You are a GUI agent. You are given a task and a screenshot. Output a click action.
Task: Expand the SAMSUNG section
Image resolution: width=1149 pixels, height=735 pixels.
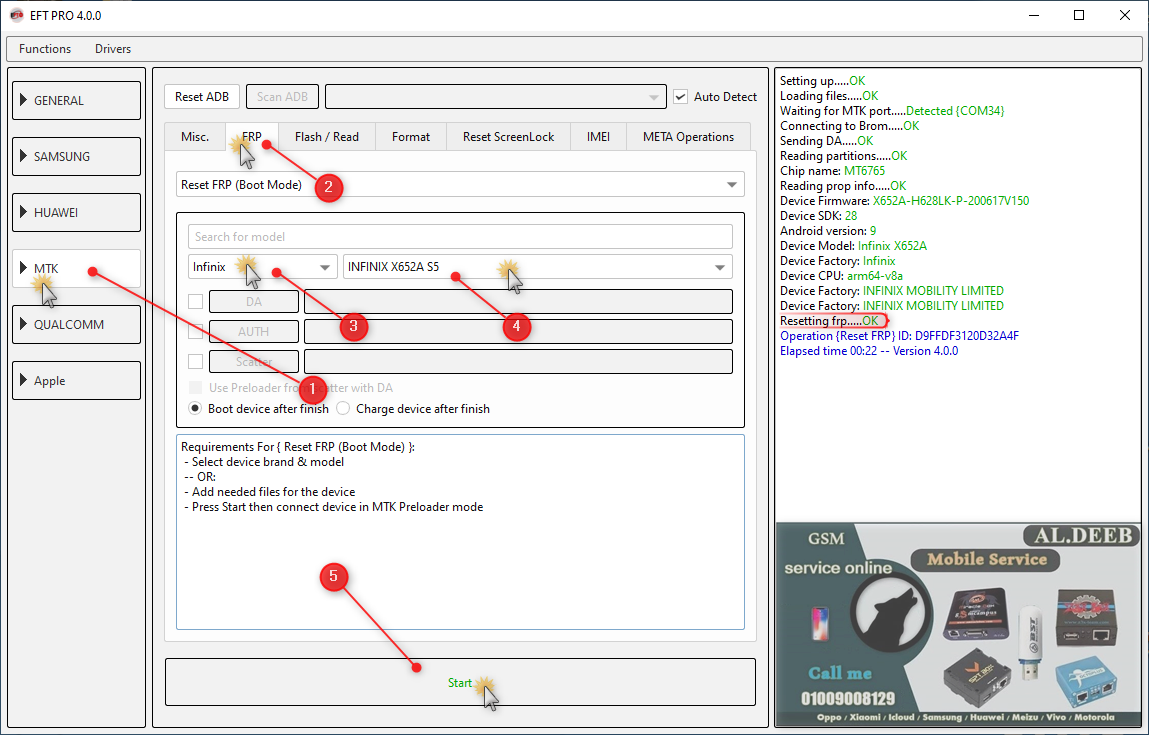(x=76, y=156)
